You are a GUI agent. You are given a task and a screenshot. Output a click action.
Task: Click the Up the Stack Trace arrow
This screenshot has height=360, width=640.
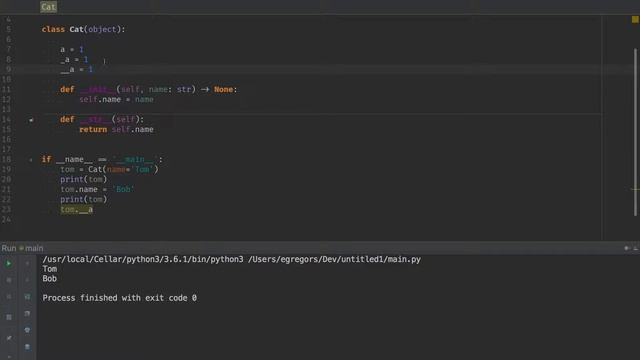pyautogui.click(x=27, y=264)
